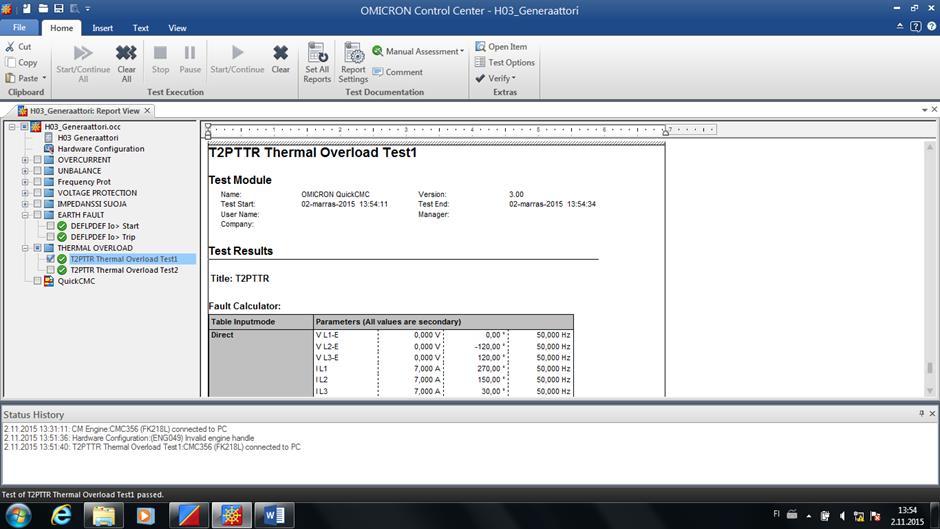Tick the DEFLPDEF Io> Start checkbox
Image resolution: width=940 pixels, height=529 pixels.
point(50,226)
